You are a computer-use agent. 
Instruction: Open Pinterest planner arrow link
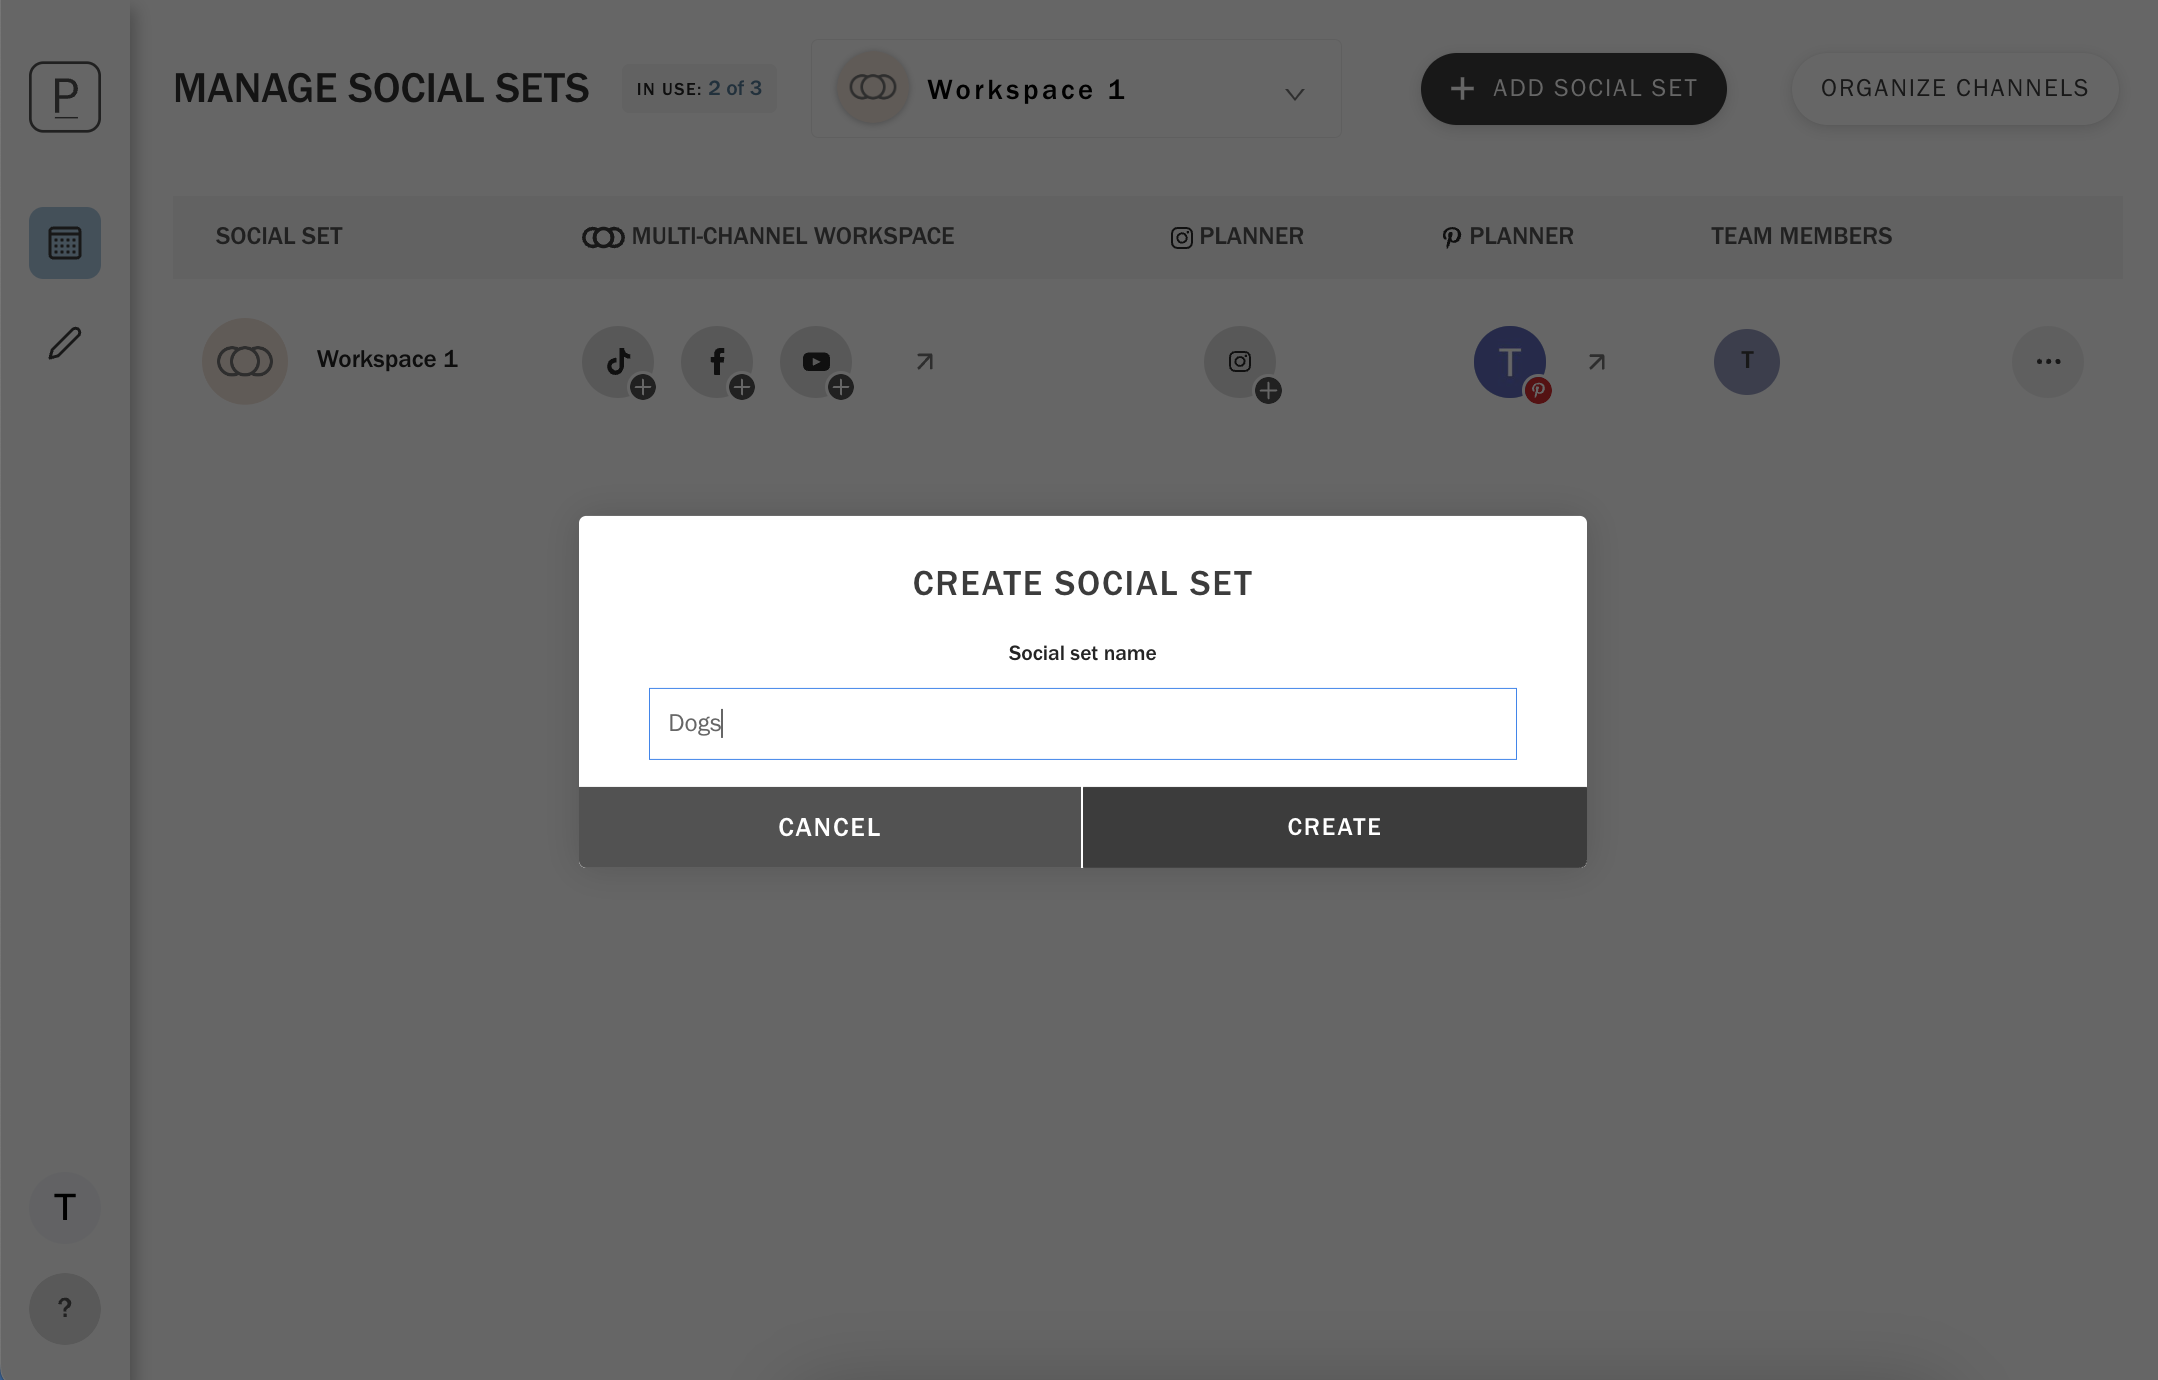pyautogui.click(x=1597, y=361)
